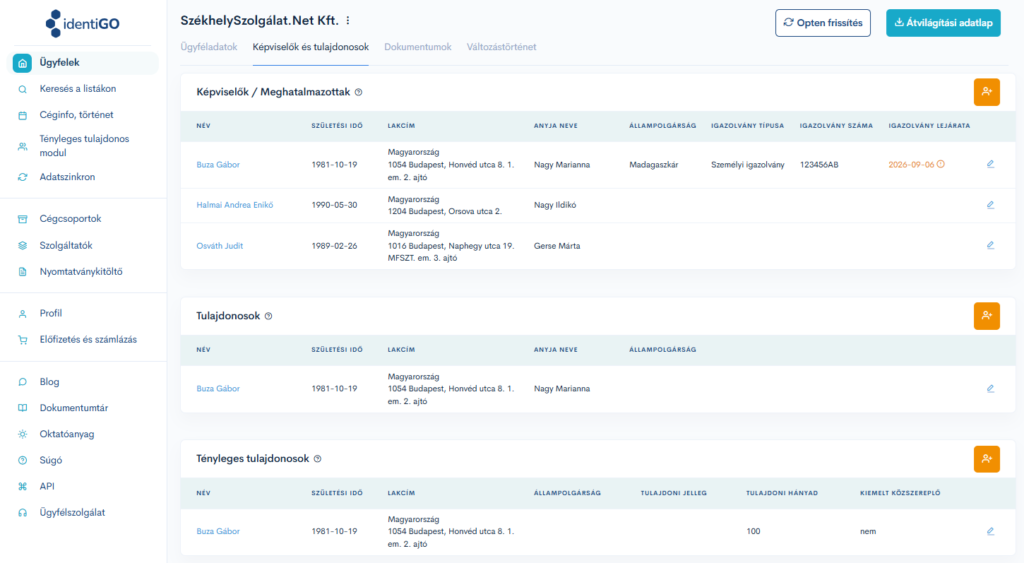This screenshot has width=1024, height=563.
Task: Click the Tényleges tulajdonos modul people icon
Action: (22, 146)
